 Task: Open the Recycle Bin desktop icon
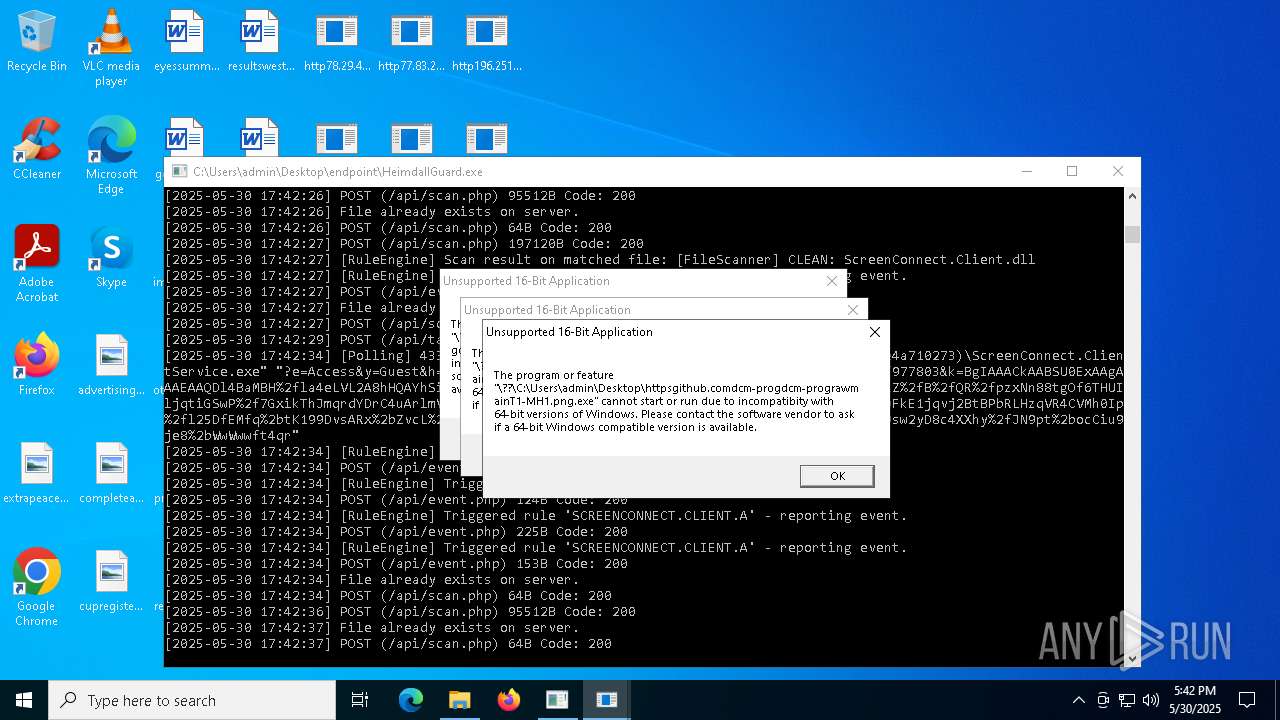pos(37,41)
